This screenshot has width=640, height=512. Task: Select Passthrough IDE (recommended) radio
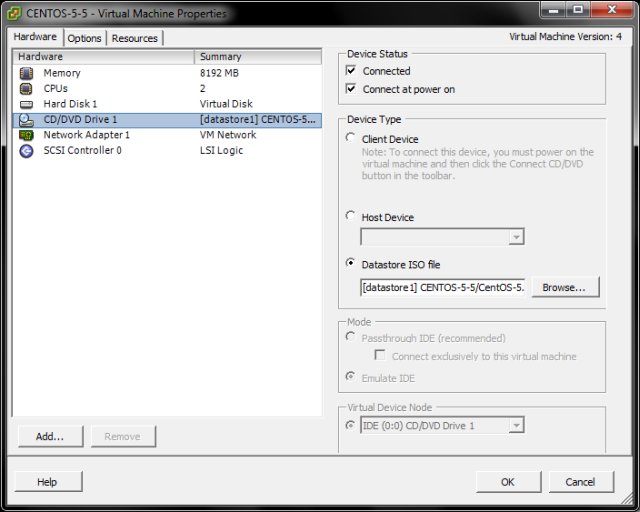[350, 336]
